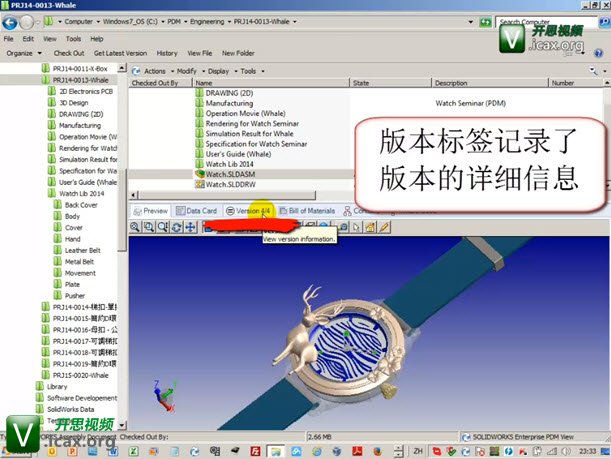Open Outlook from the taskbar

pyautogui.click(x=52, y=451)
